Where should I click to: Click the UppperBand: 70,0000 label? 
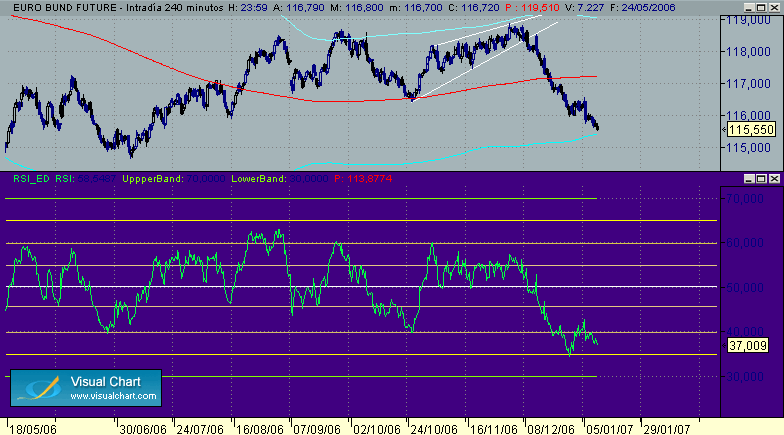pos(174,178)
